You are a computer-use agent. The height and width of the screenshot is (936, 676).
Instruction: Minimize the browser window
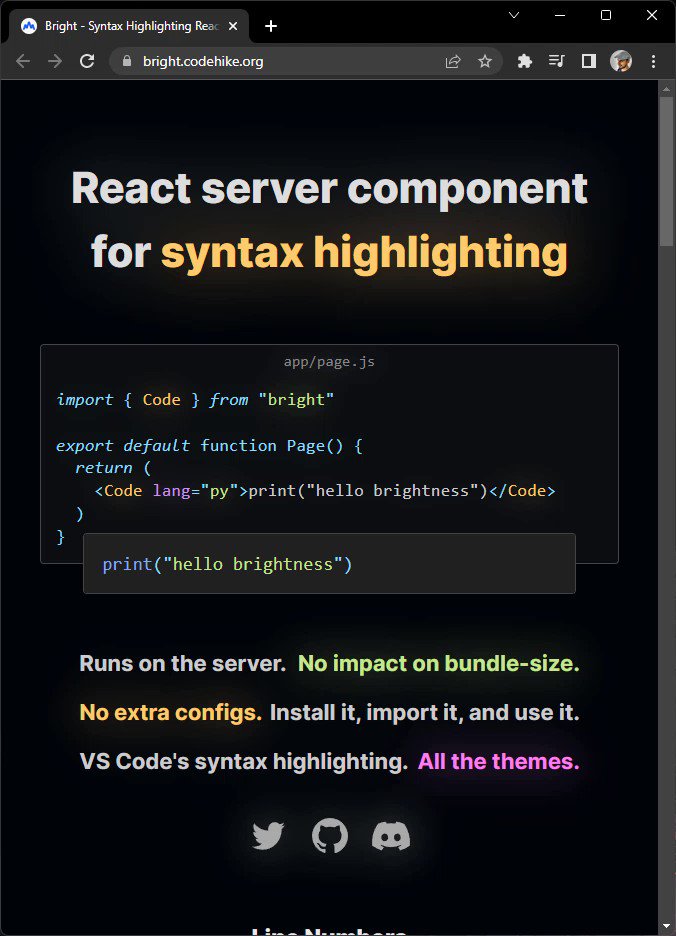click(x=560, y=15)
